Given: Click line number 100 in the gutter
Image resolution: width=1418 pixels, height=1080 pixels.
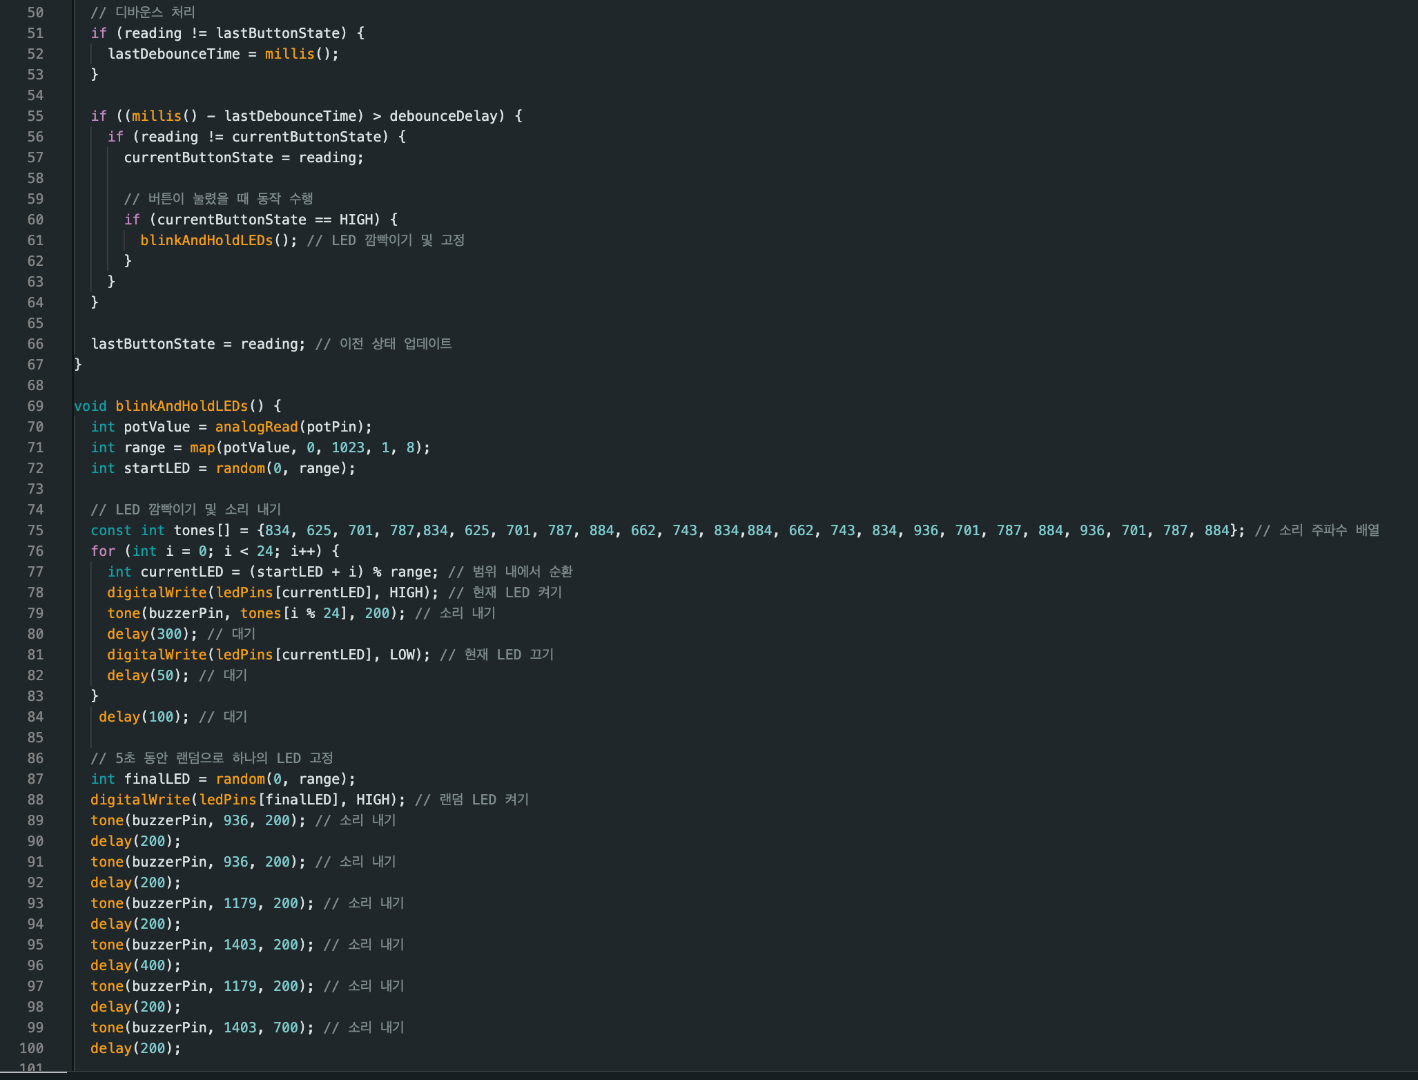Looking at the screenshot, I should click(x=31, y=1048).
